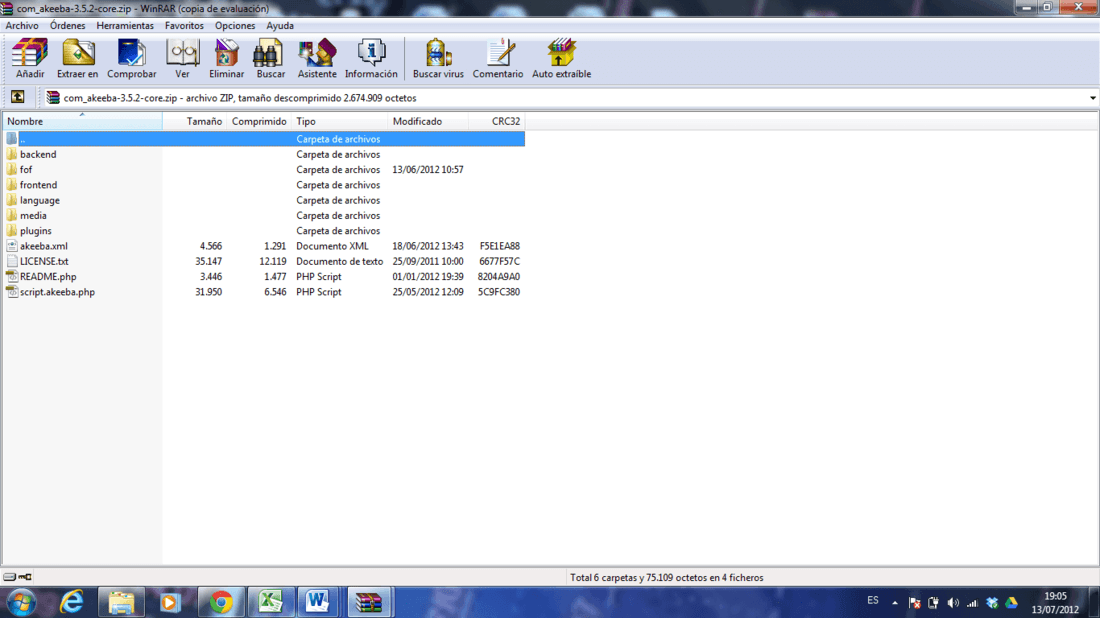1100x618 pixels.
Task: Click the Buscar virus scan icon
Action: 438,53
